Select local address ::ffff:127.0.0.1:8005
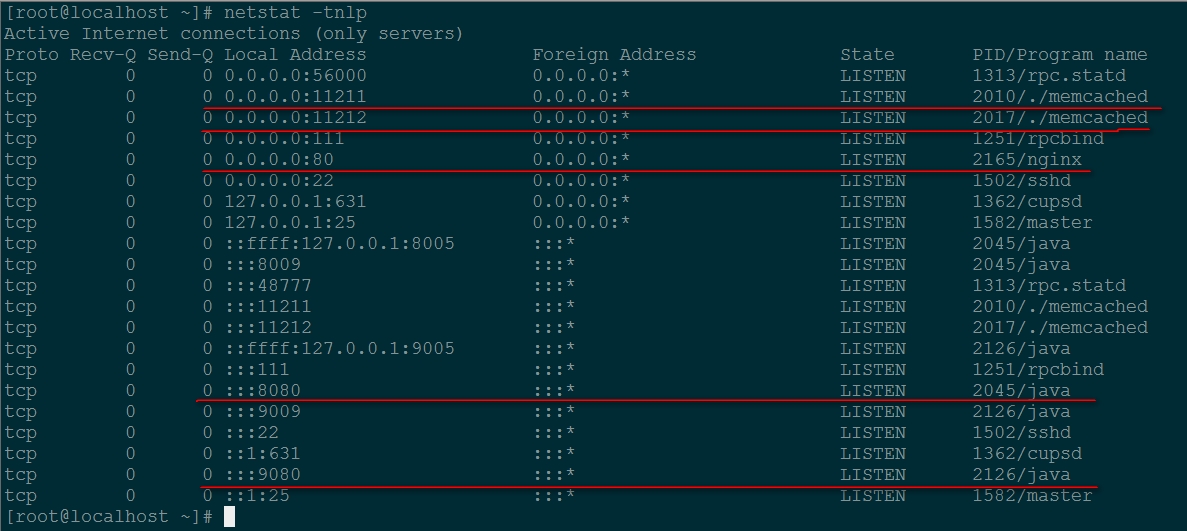1187x531 pixels. click(339, 244)
